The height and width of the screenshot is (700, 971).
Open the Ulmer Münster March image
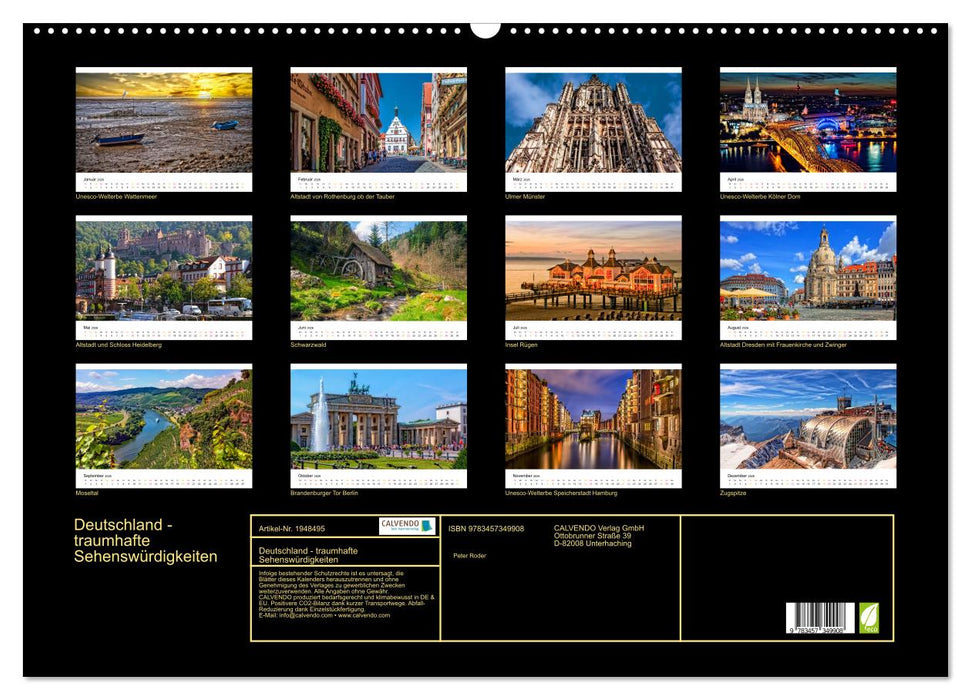tap(593, 121)
